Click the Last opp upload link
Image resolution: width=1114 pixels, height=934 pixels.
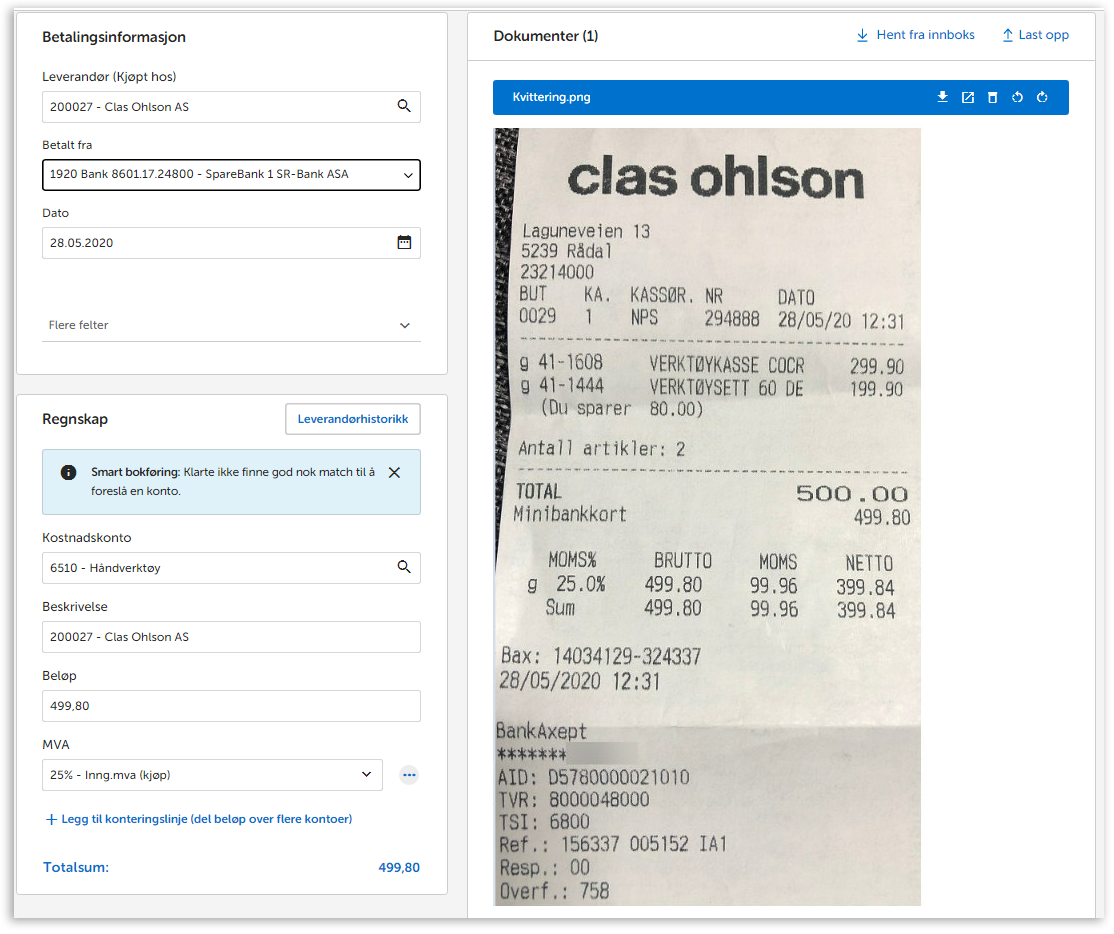click(x=1035, y=35)
